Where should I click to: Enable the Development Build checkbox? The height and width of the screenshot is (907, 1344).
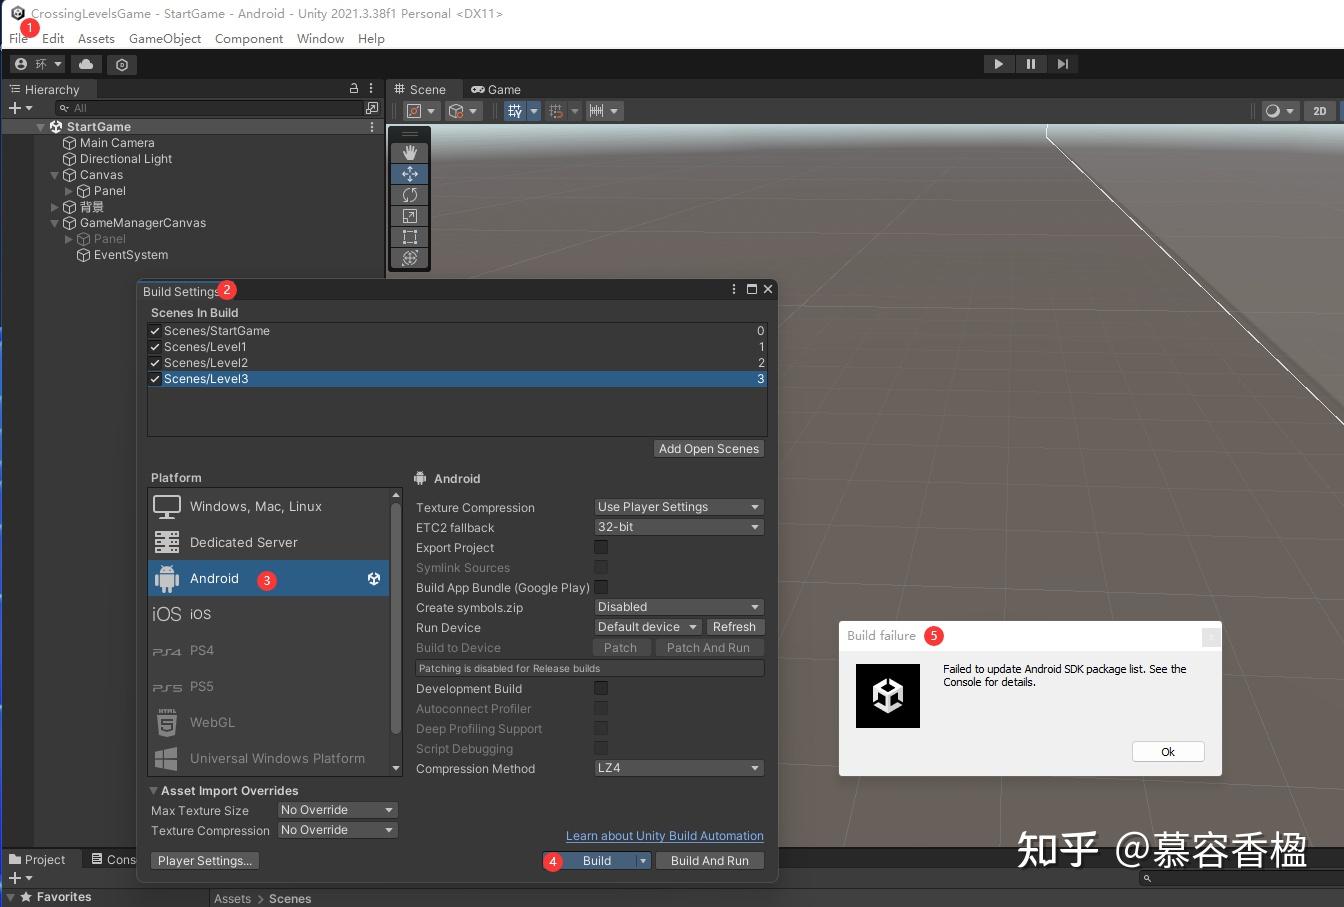(600, 688)
